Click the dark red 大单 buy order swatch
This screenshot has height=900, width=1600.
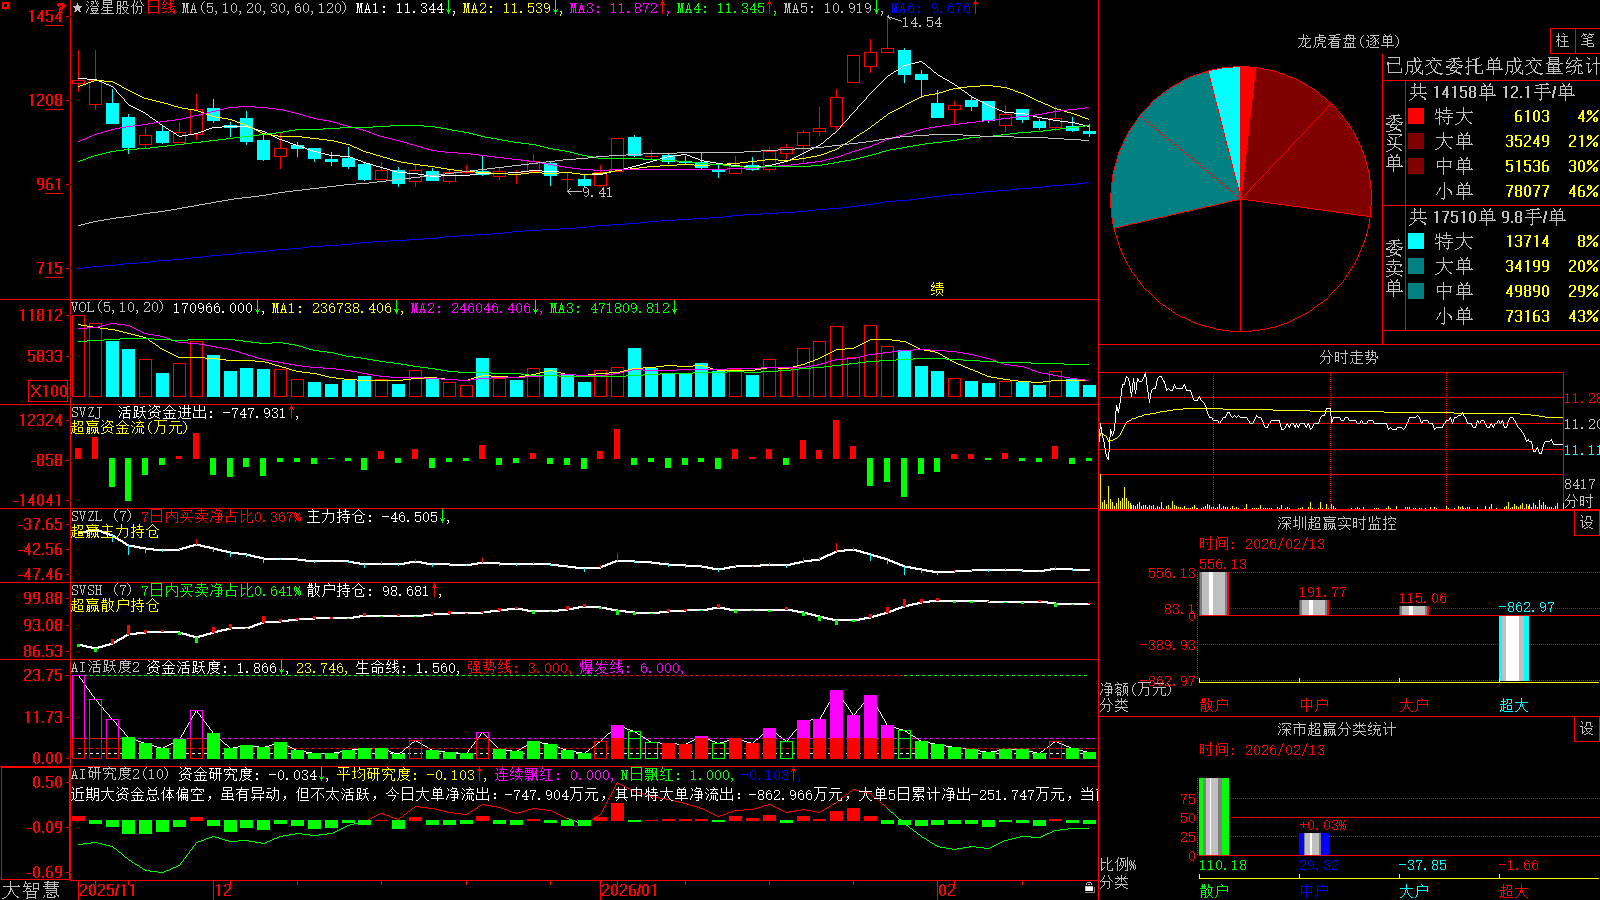coord(1416,141)
